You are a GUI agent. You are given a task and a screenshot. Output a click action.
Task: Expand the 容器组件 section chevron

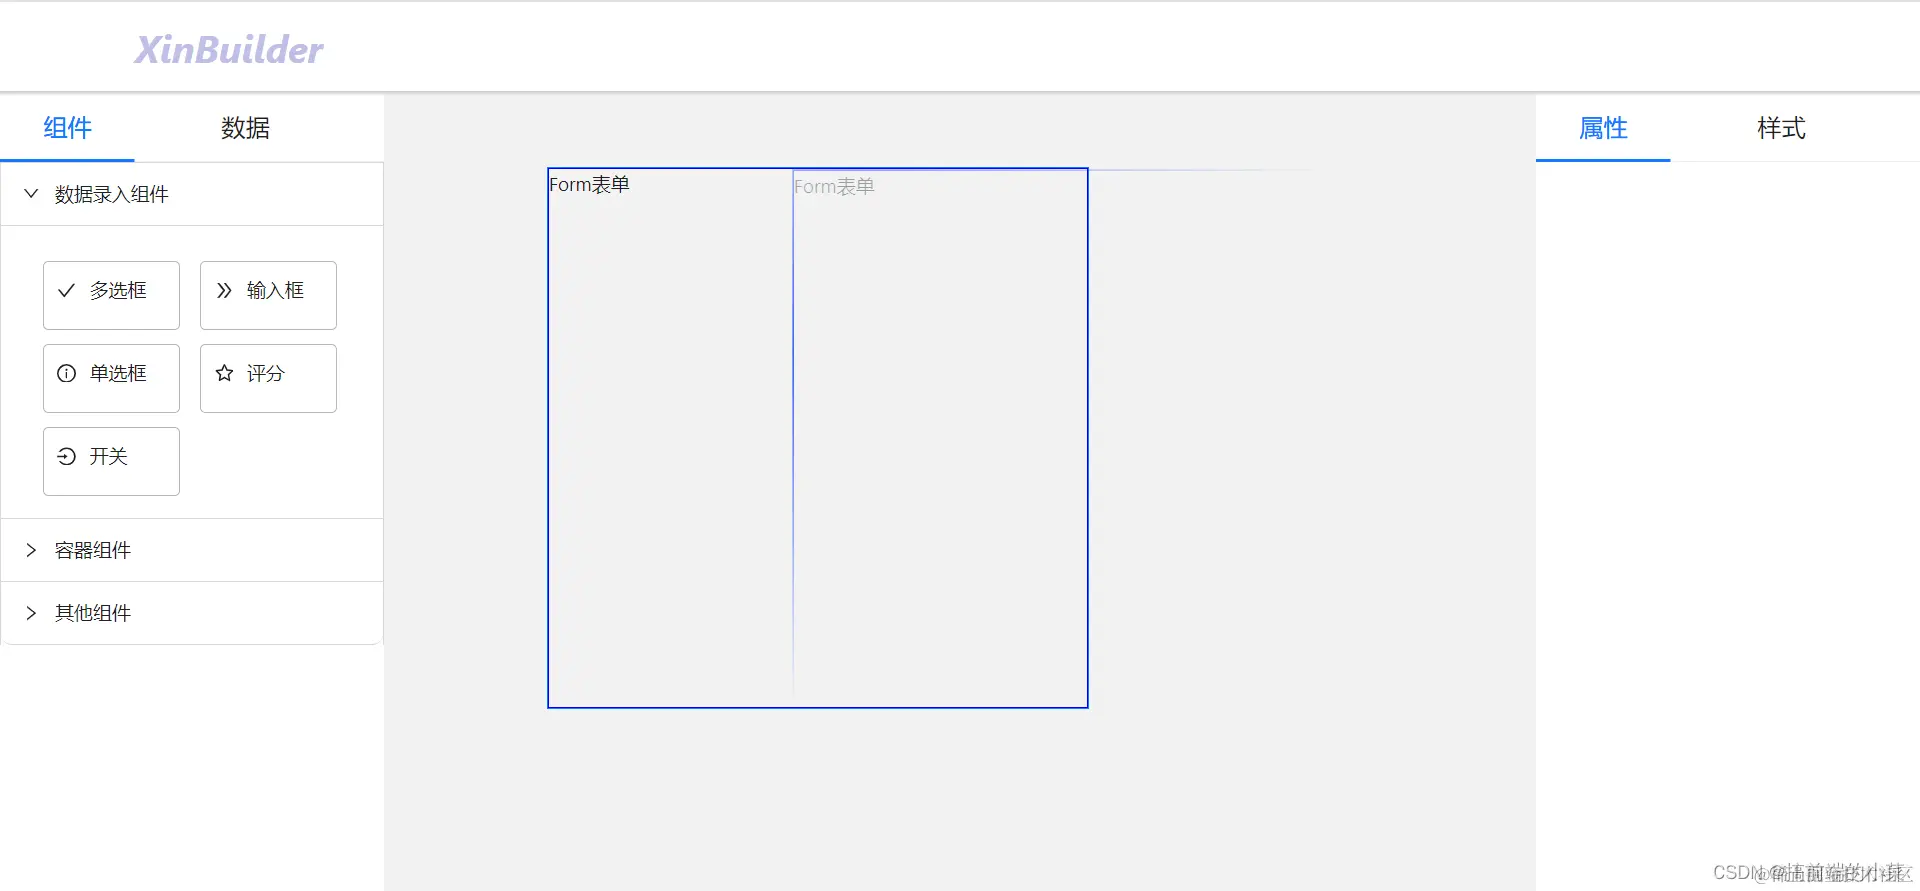click(x=31, y=550)
